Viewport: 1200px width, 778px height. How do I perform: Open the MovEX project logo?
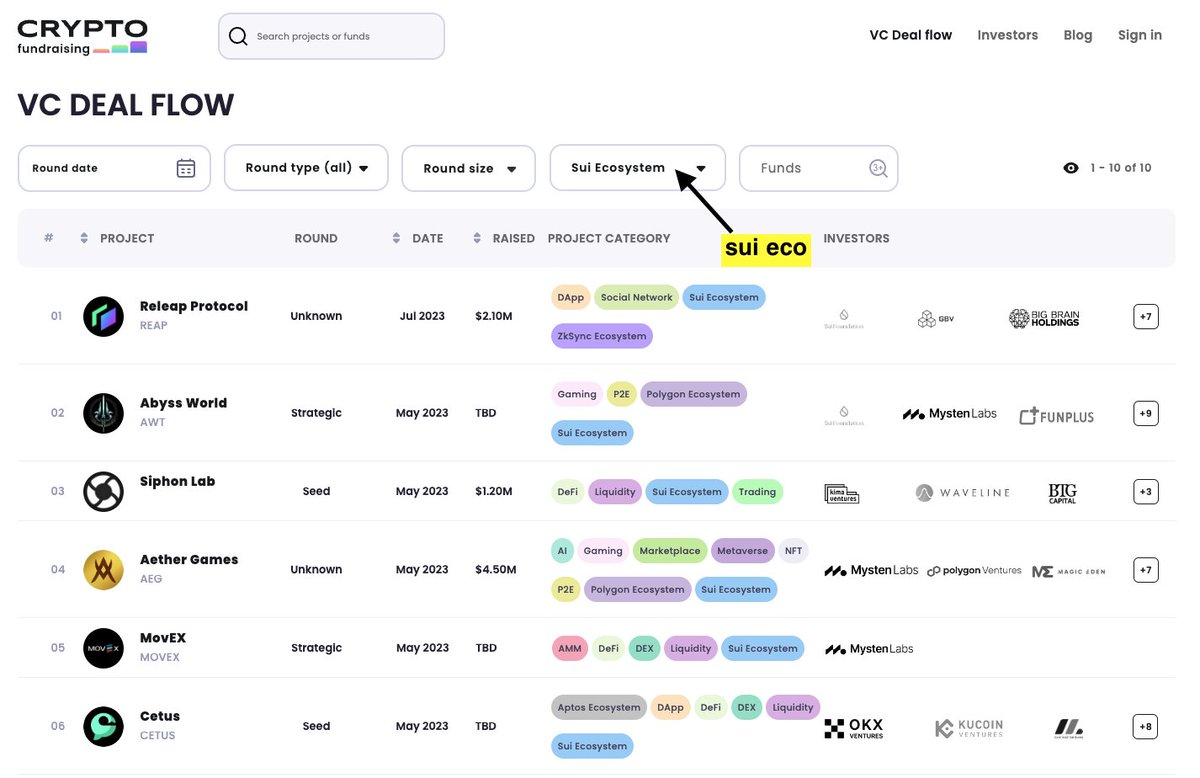click(x=103, y=648)
